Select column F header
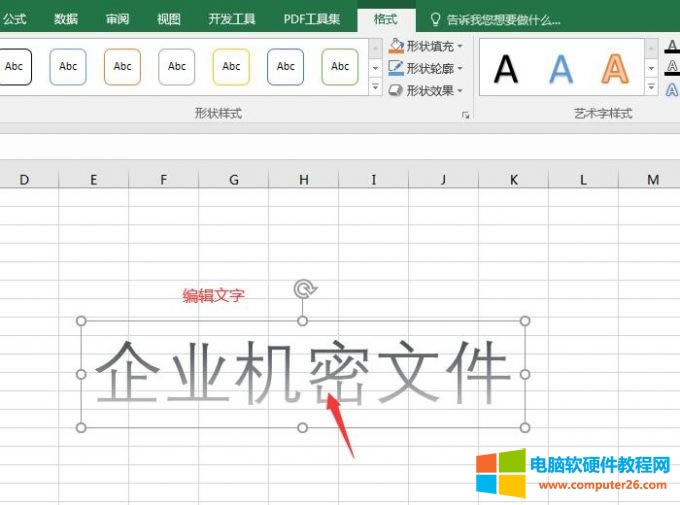This screenshot has width=680, height=505. pyautogui.click(x=163, y=179)
